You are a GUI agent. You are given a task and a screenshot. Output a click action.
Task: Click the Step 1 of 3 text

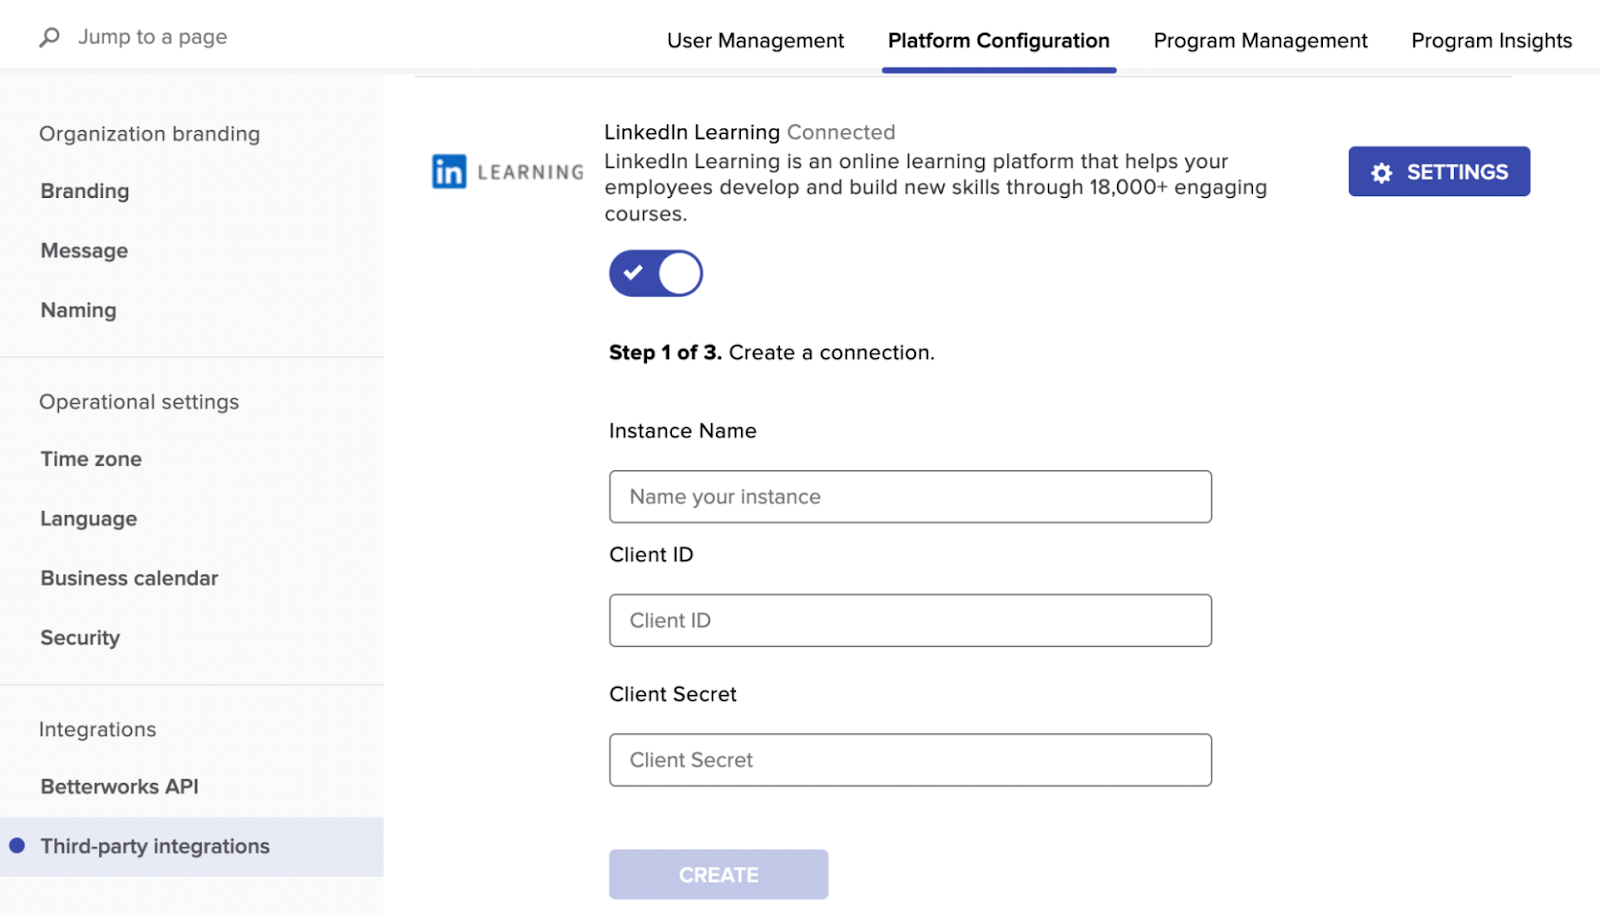coord(665,353)
